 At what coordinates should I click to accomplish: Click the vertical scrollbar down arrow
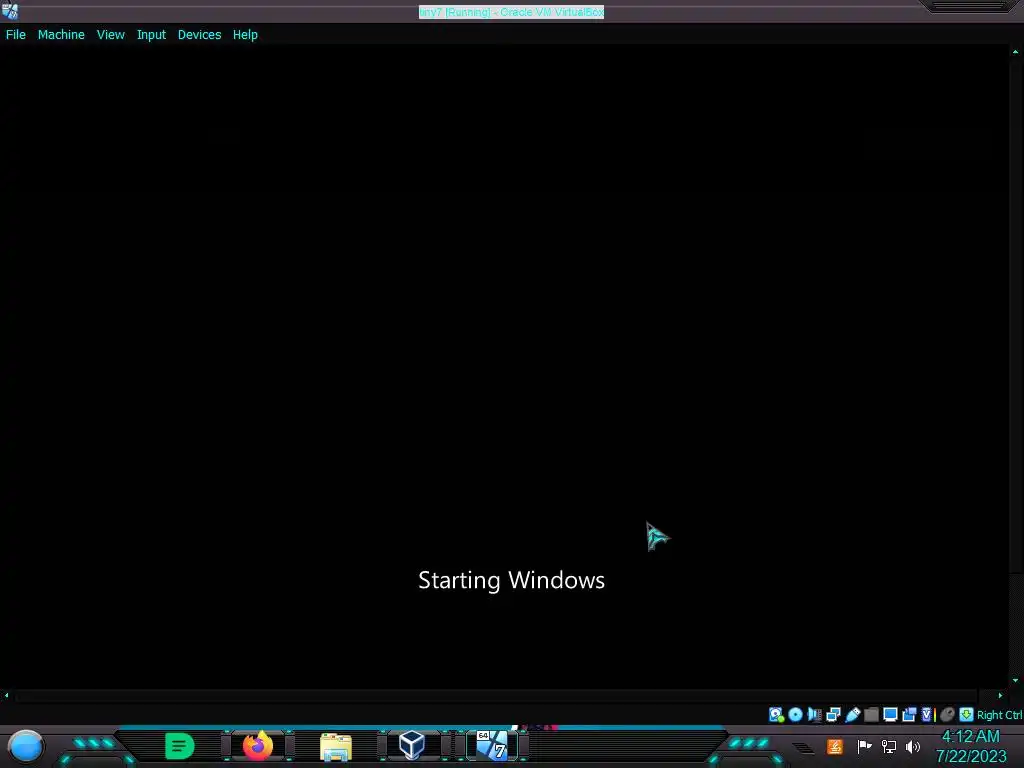point(1015,680)
